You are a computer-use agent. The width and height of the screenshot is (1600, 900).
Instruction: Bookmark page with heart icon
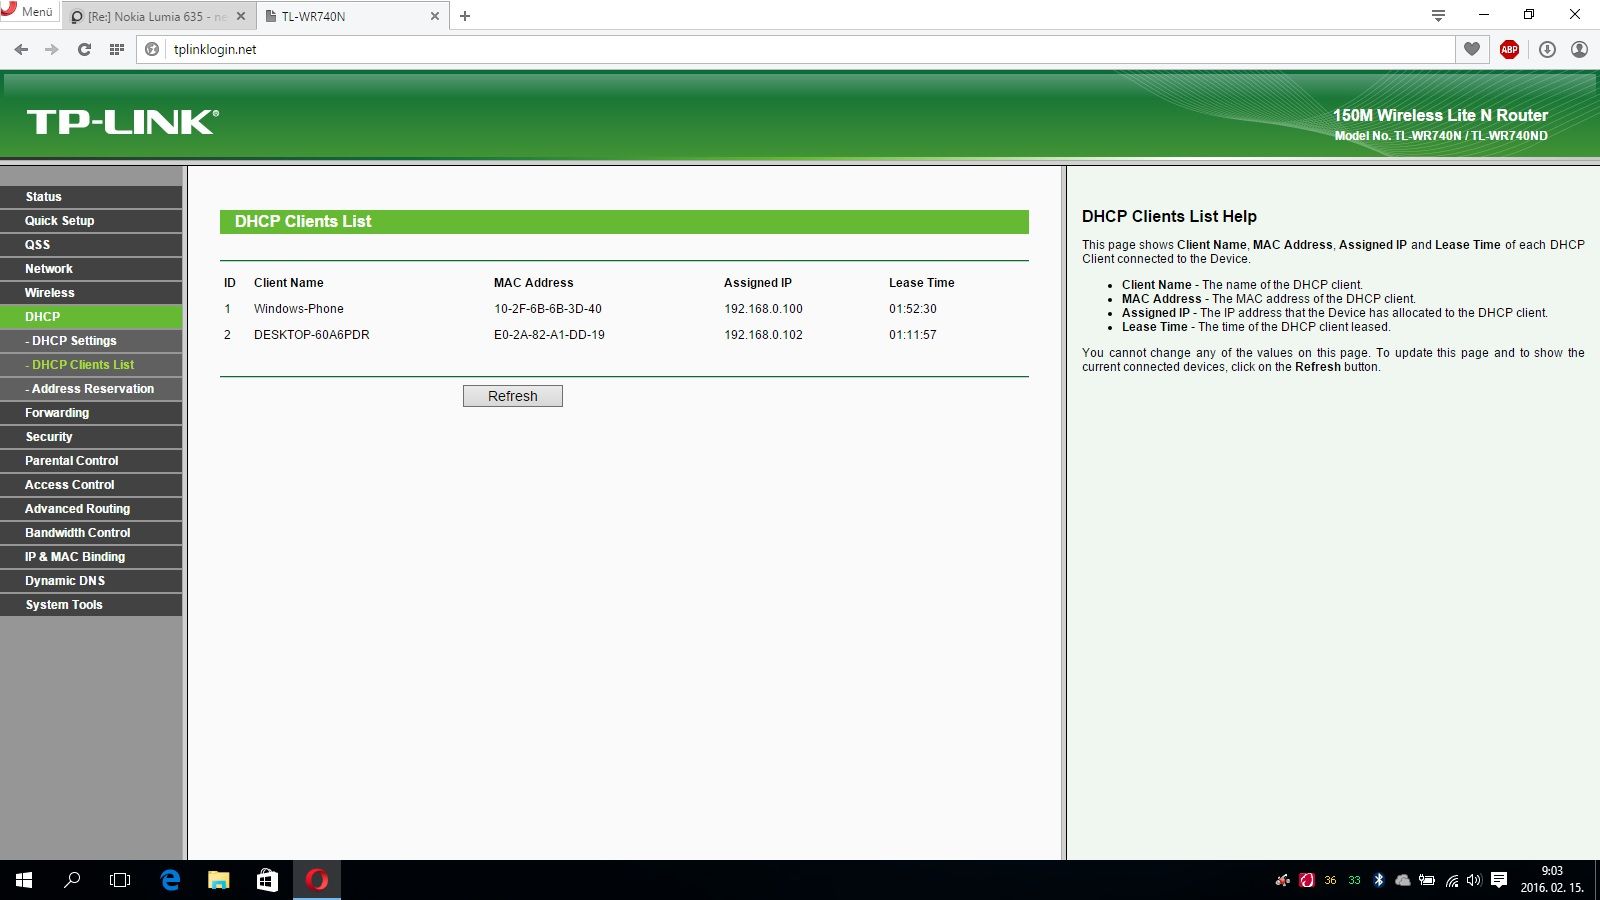point(1472,49)
